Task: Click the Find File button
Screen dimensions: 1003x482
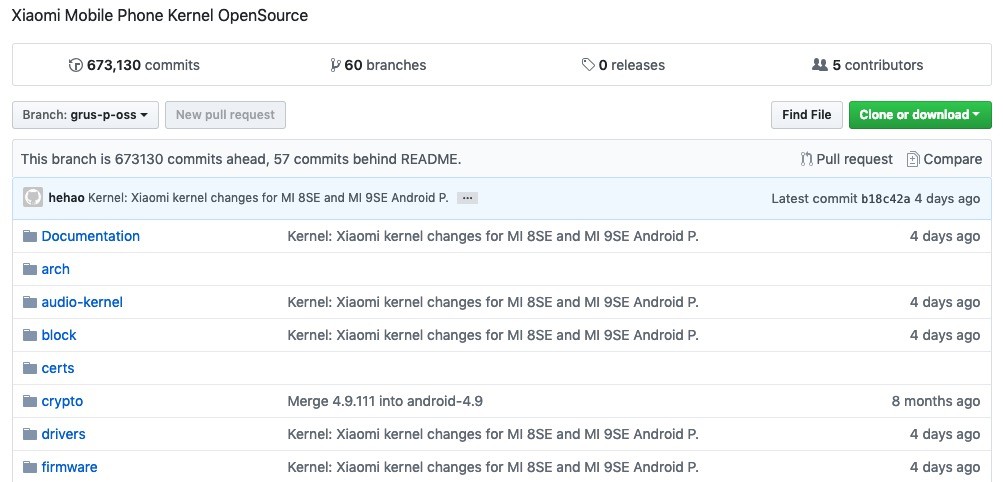Action: 807,115
